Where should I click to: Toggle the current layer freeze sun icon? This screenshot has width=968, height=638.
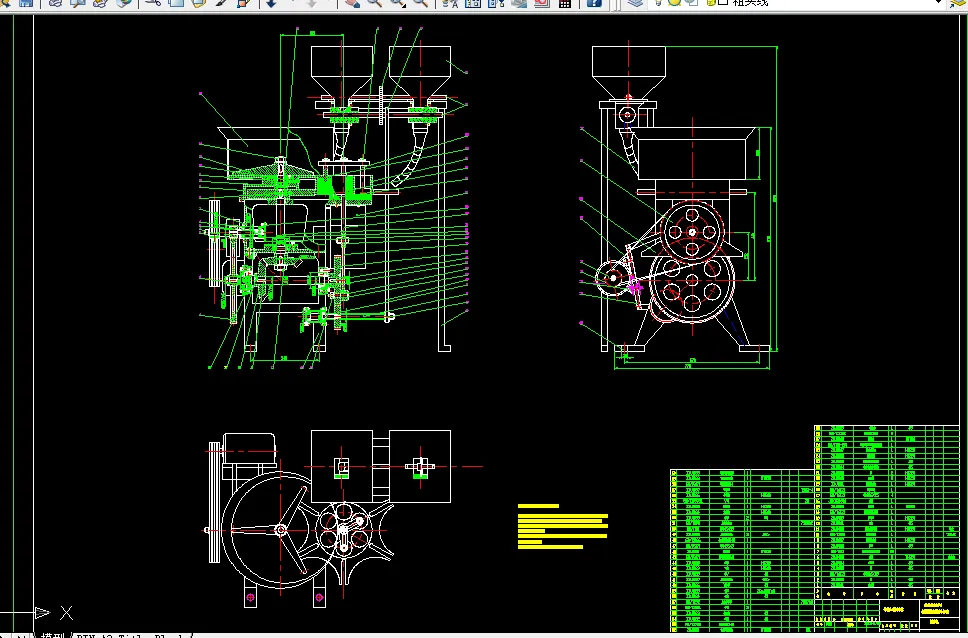pyautogui.click(x=675, y=2)
